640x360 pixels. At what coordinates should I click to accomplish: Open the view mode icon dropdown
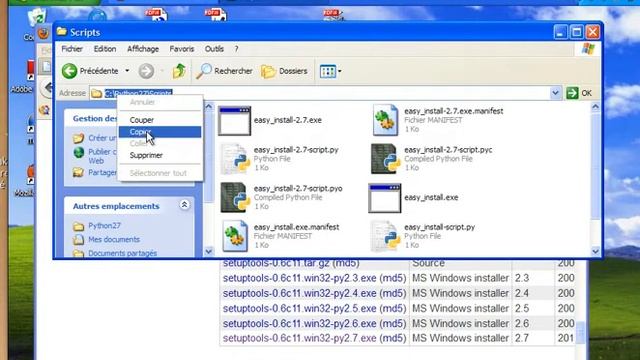pyautogui.click(x=331, y=71)
